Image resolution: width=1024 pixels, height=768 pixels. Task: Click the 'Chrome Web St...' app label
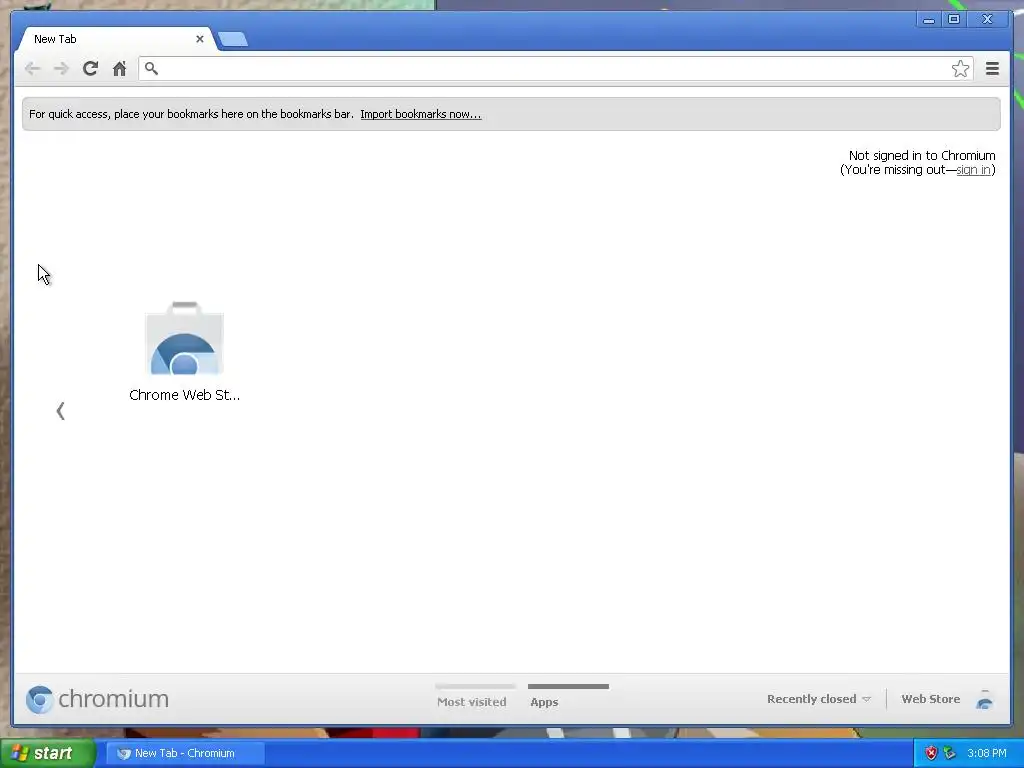[184, 395]
